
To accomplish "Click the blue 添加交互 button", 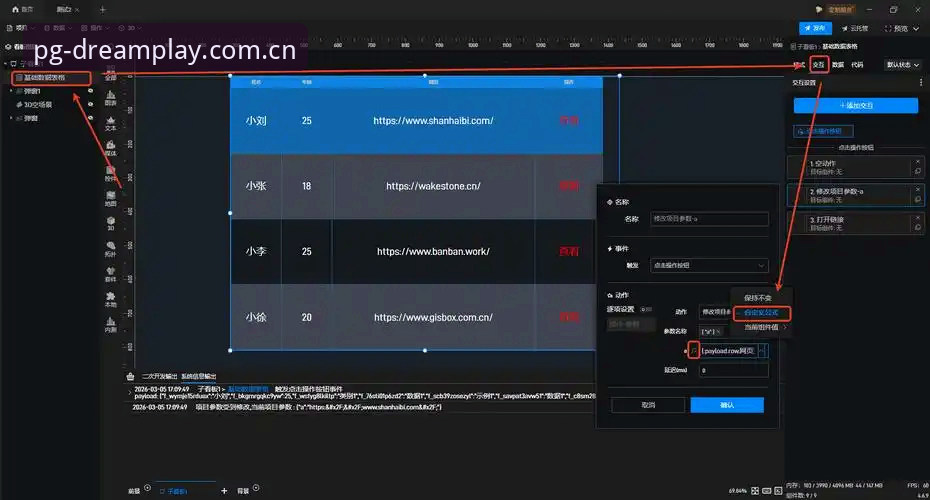I will 856,106.
